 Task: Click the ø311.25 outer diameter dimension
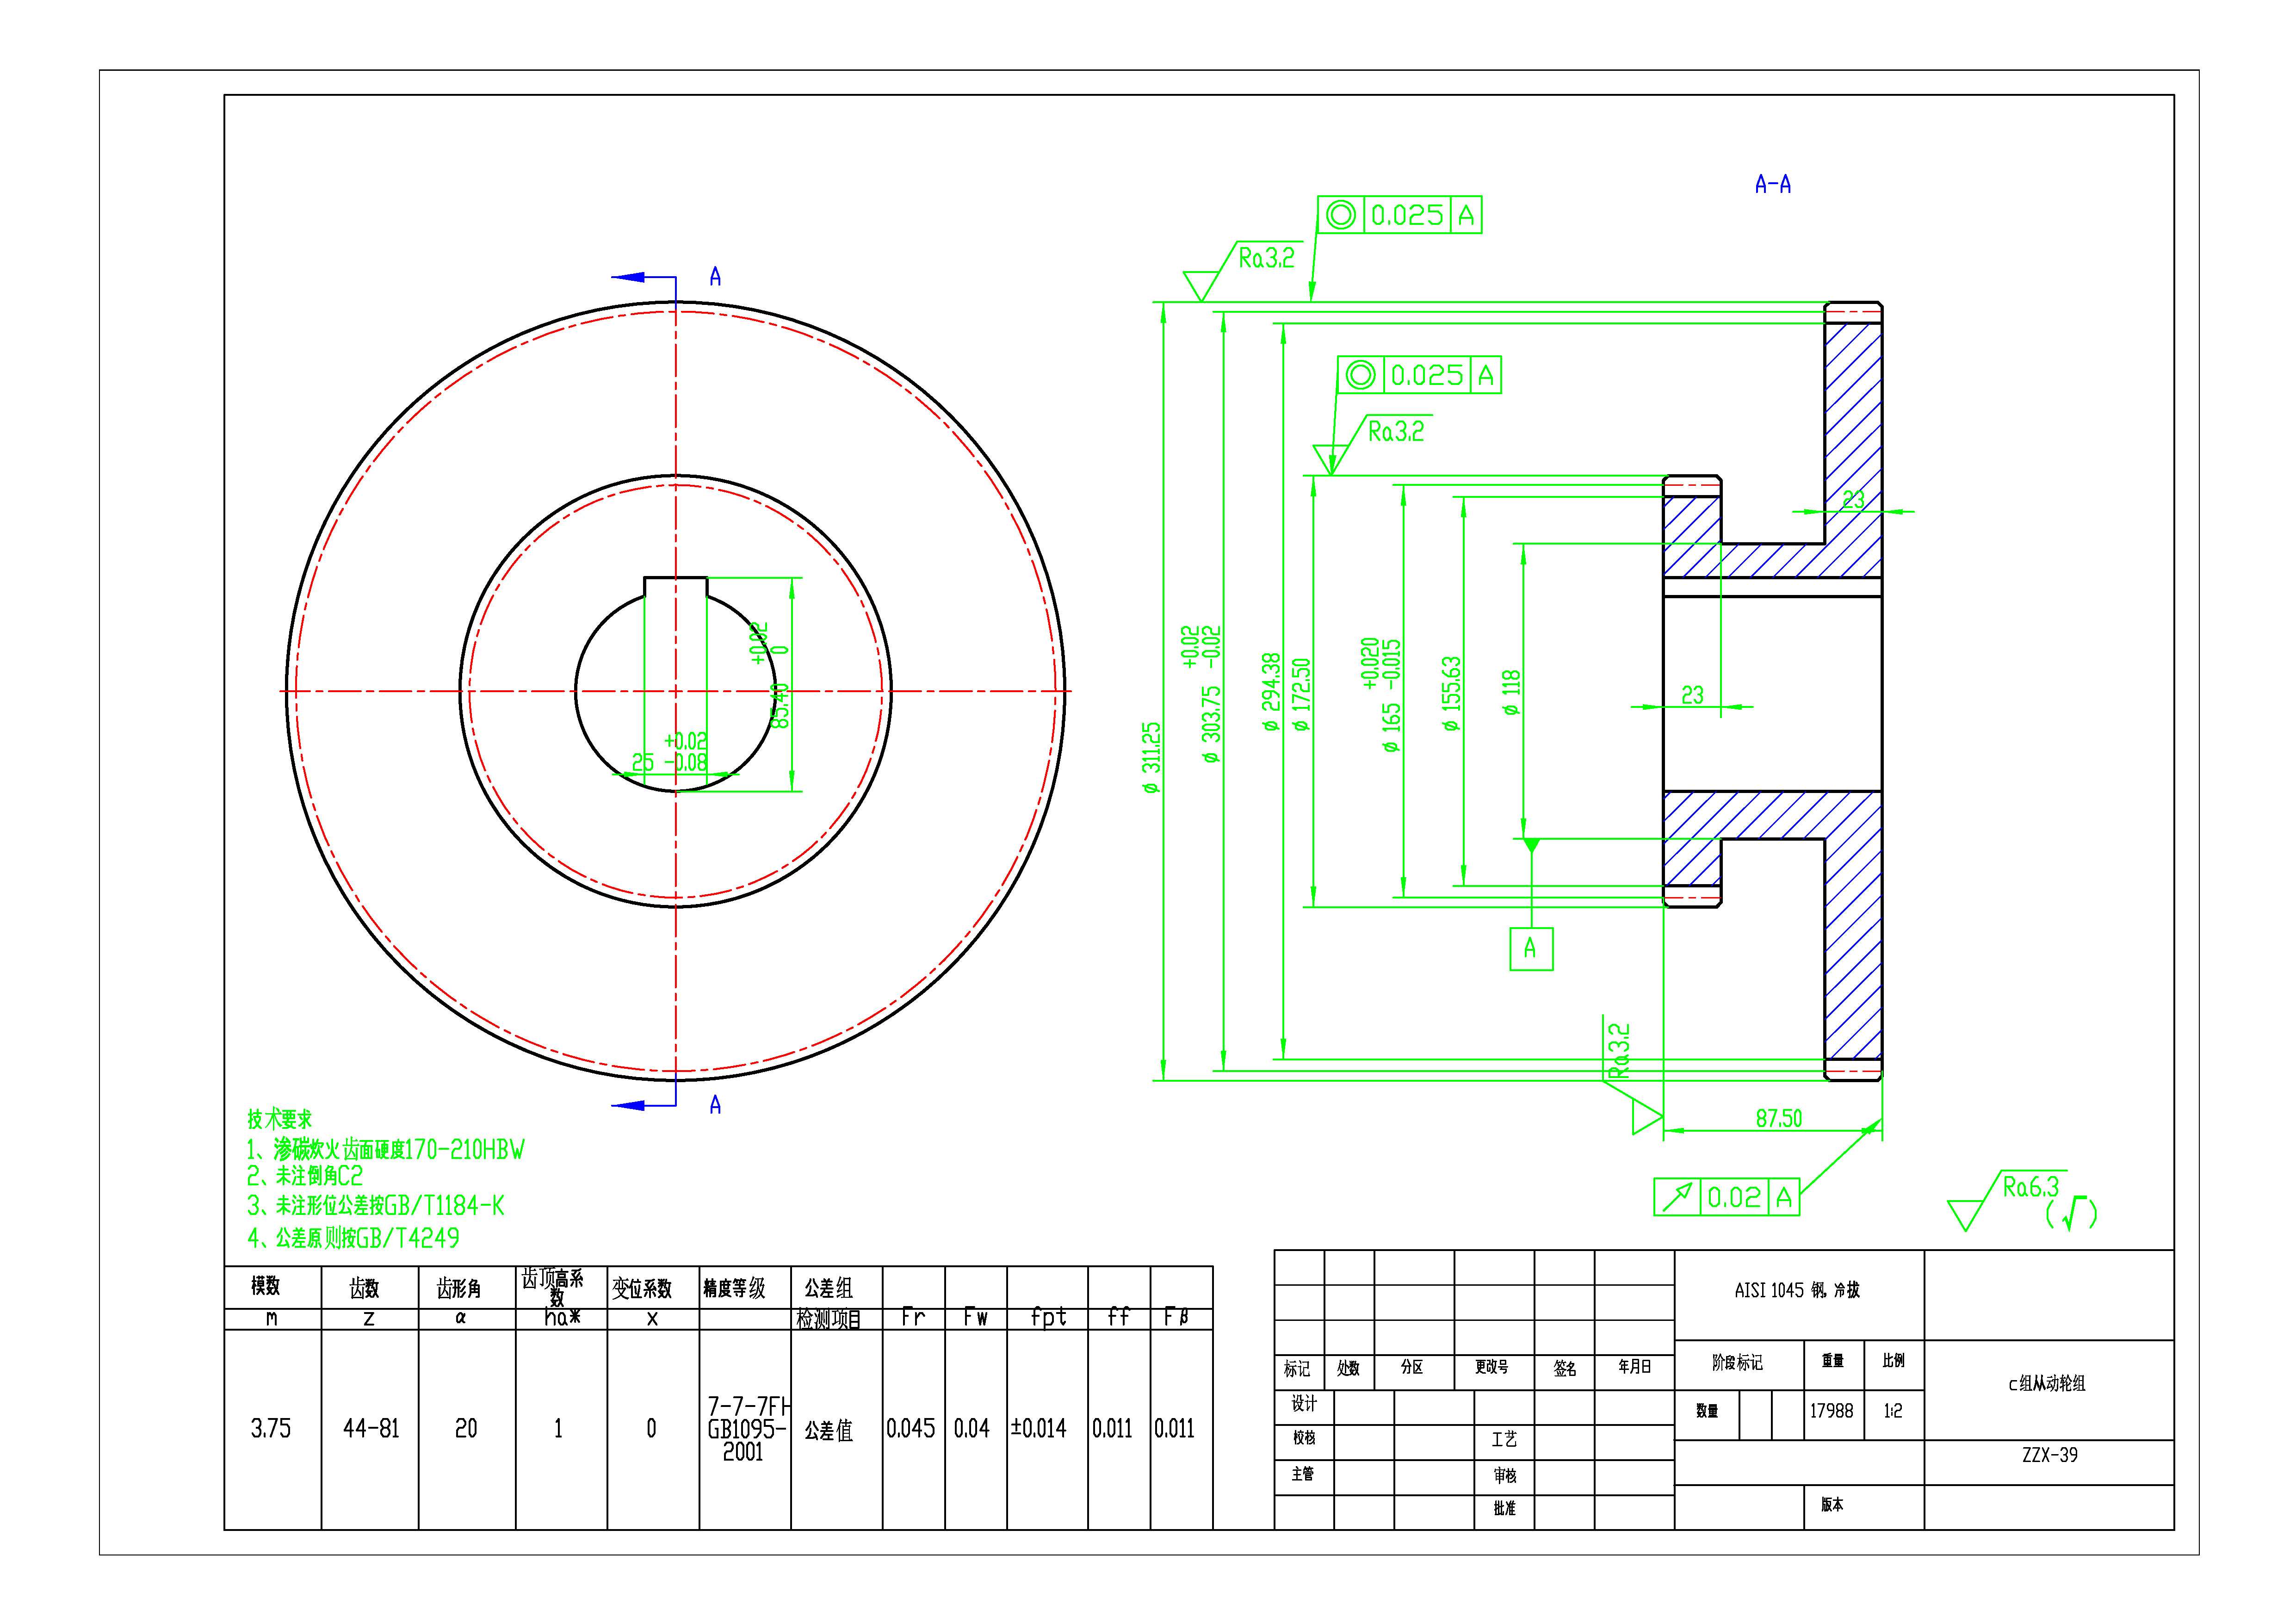point(1151,758)
